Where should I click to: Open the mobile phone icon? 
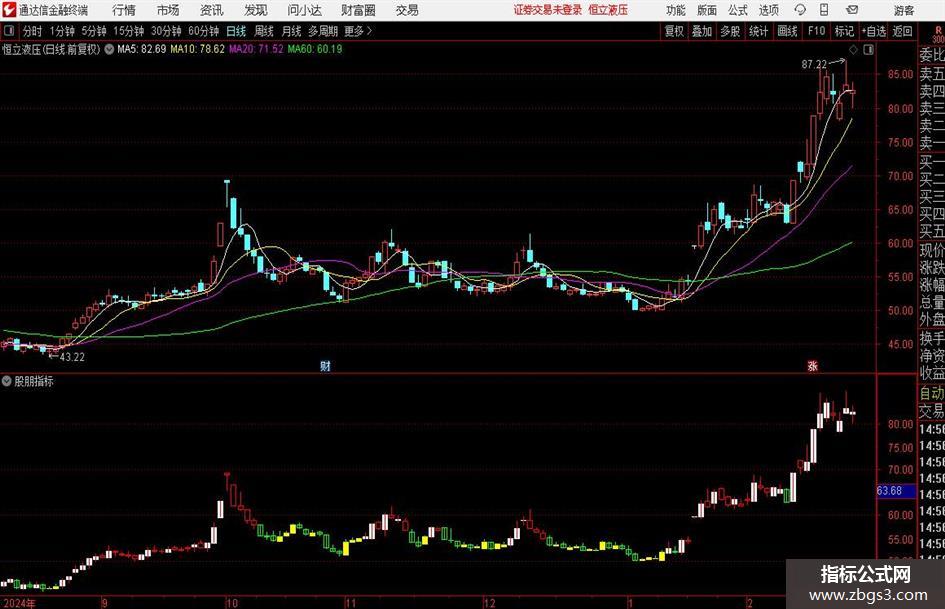pyautogui.click(x=824, y=10)
